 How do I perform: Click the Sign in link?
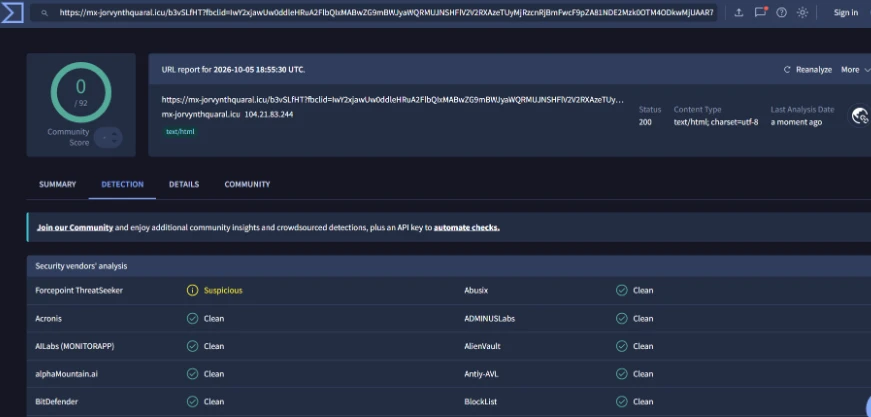845,12
